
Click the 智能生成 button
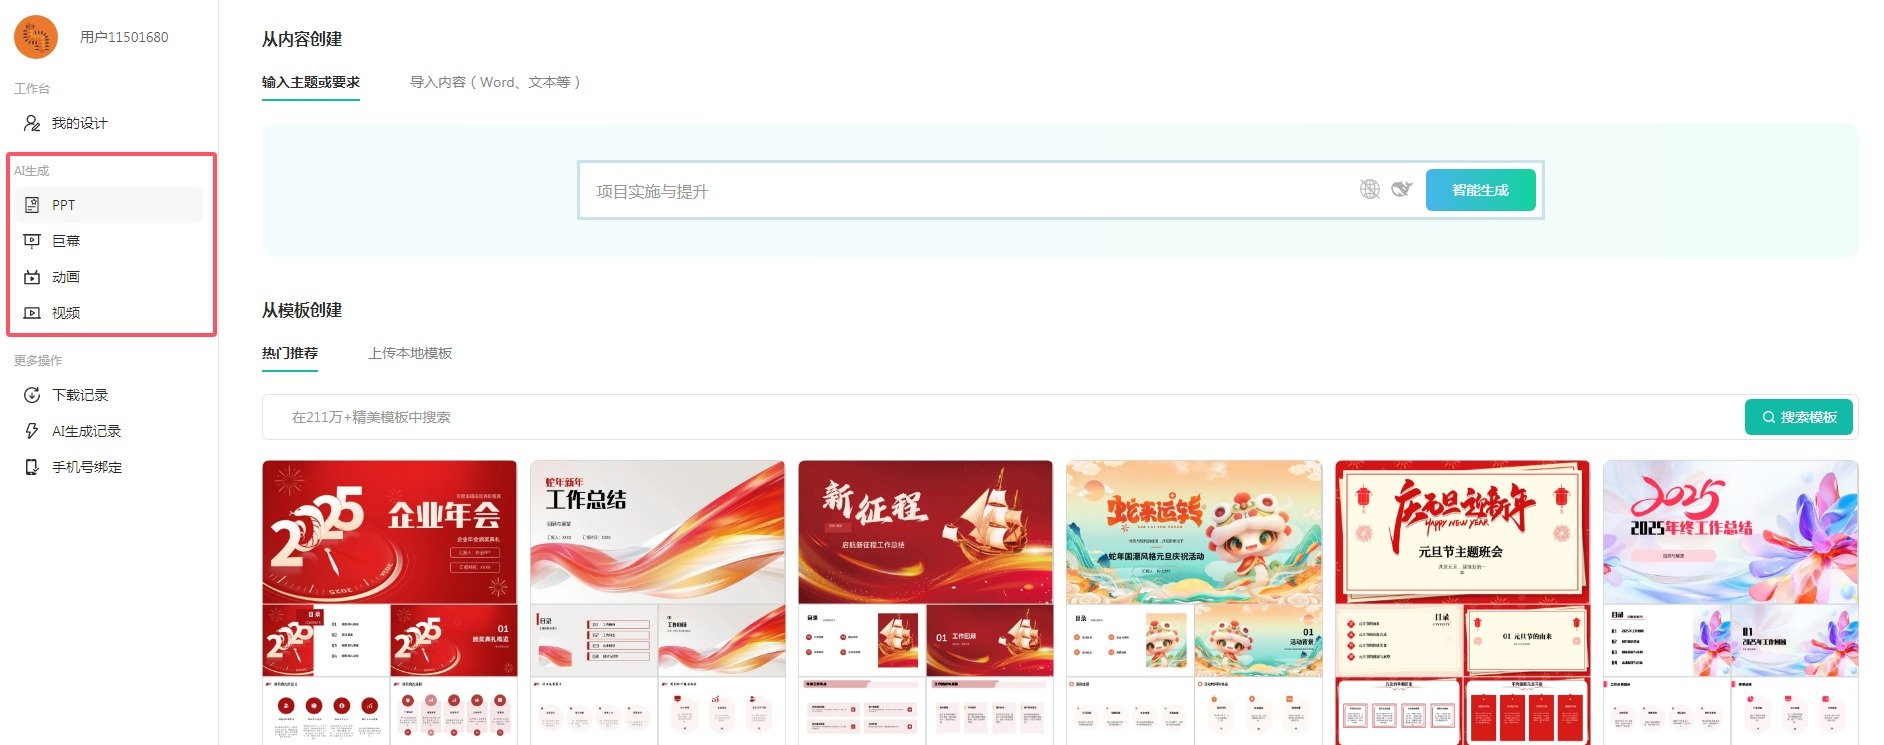point(1480,190)
